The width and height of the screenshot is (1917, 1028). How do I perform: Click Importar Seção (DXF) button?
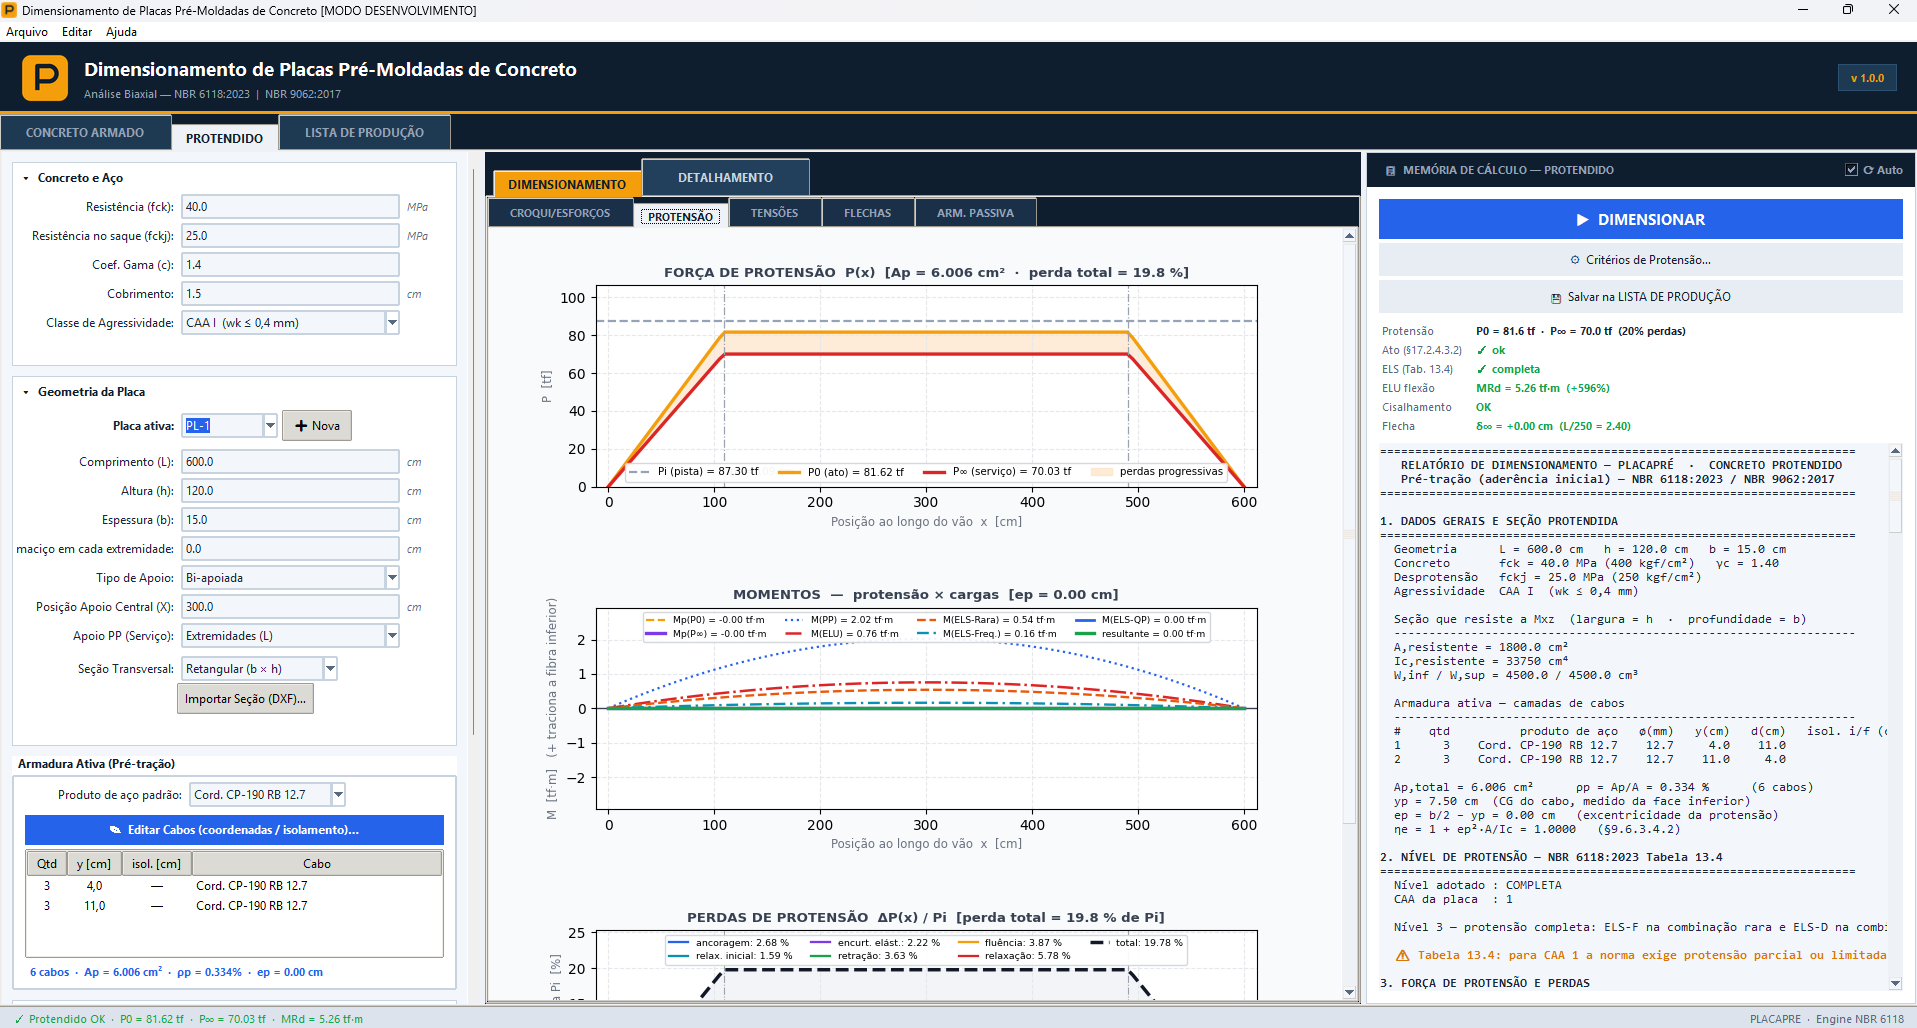246,699
